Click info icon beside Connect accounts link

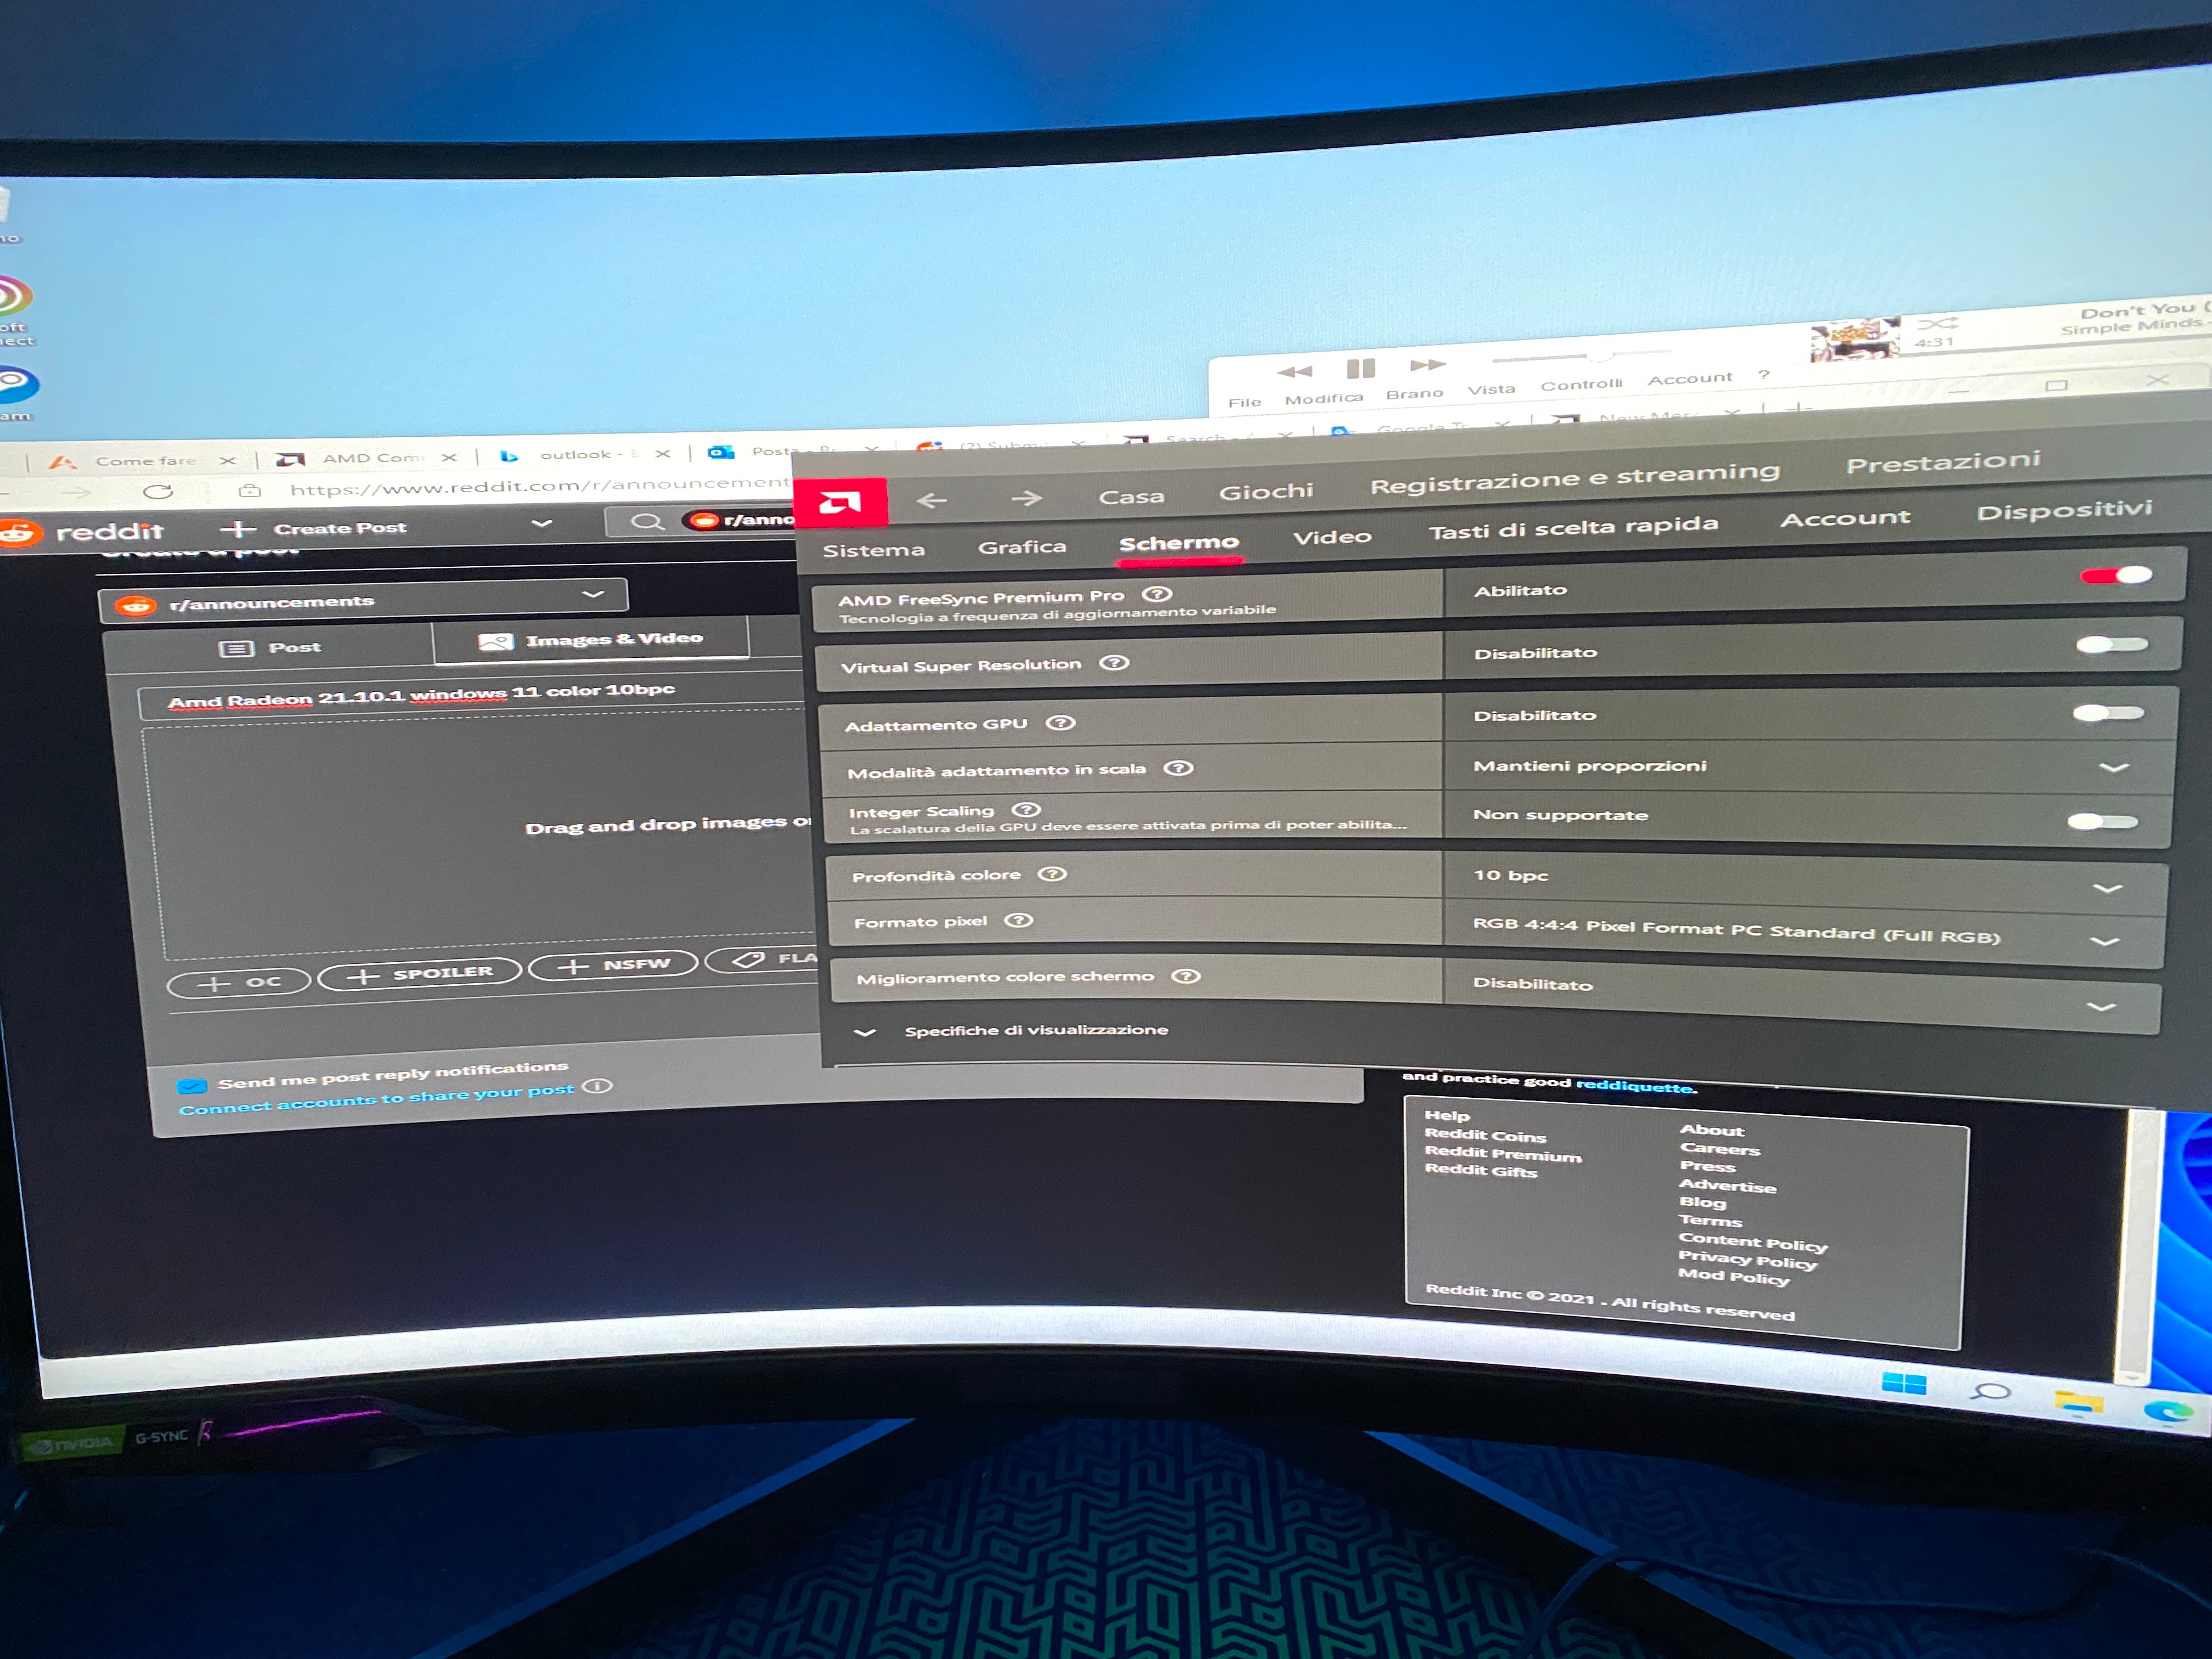597,1086
